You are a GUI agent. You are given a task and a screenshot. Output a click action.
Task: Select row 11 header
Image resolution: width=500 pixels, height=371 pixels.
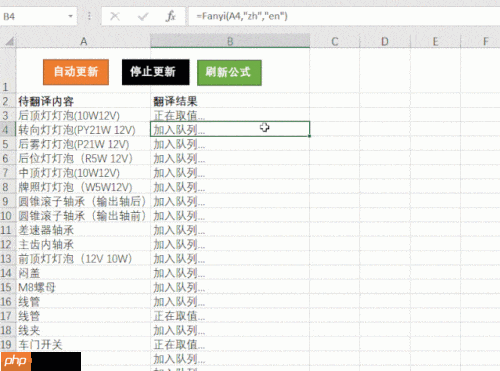[8, 230]
